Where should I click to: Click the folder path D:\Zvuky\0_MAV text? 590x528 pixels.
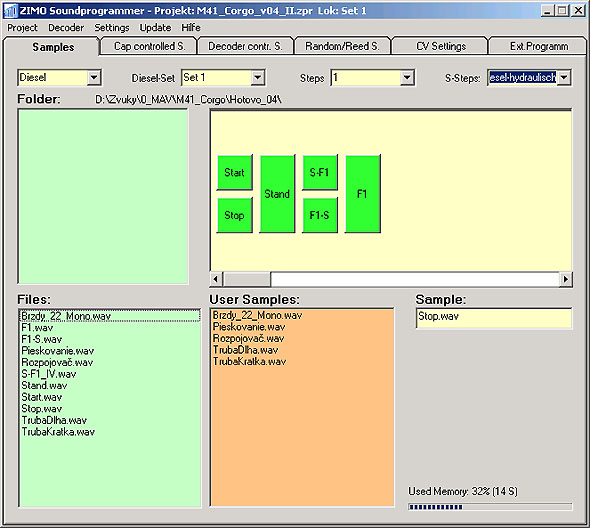click(188, 100)
